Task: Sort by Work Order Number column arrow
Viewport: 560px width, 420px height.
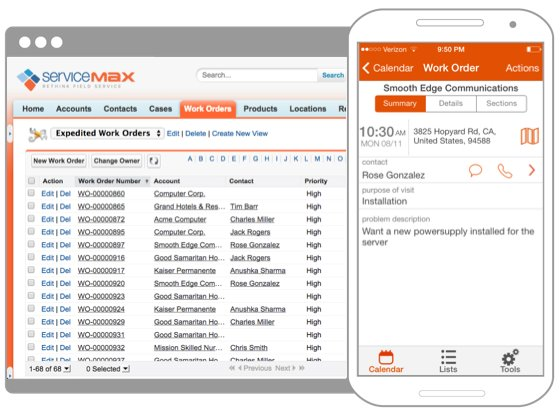Action: coord(147,181)
